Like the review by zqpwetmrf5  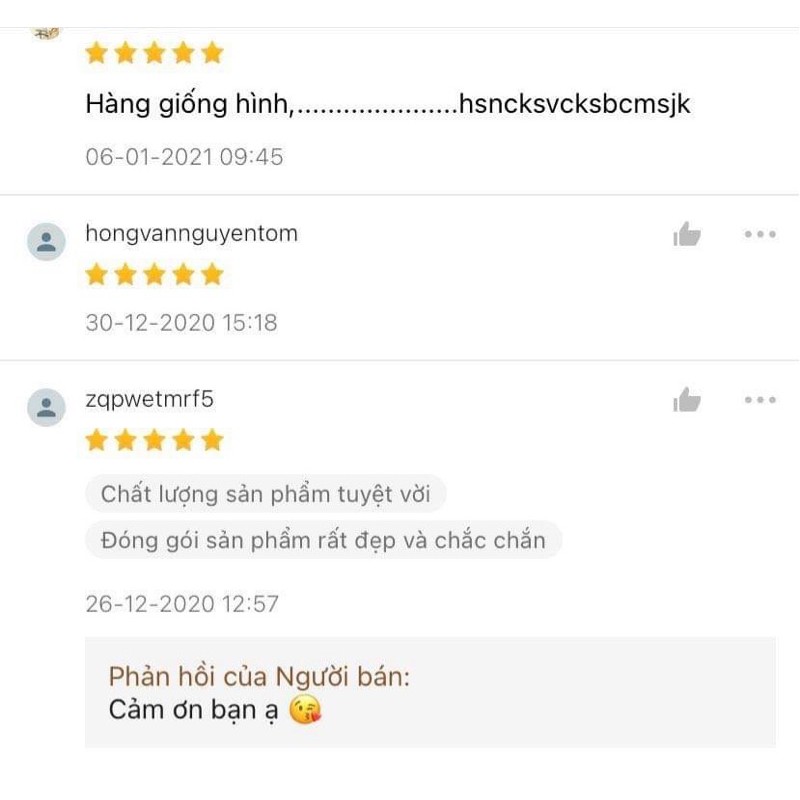[x=687, y=399]
